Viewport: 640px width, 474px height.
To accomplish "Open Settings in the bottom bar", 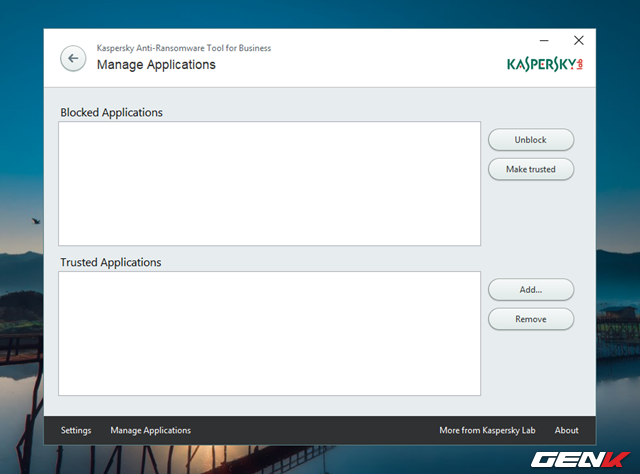I will (76, 430).
